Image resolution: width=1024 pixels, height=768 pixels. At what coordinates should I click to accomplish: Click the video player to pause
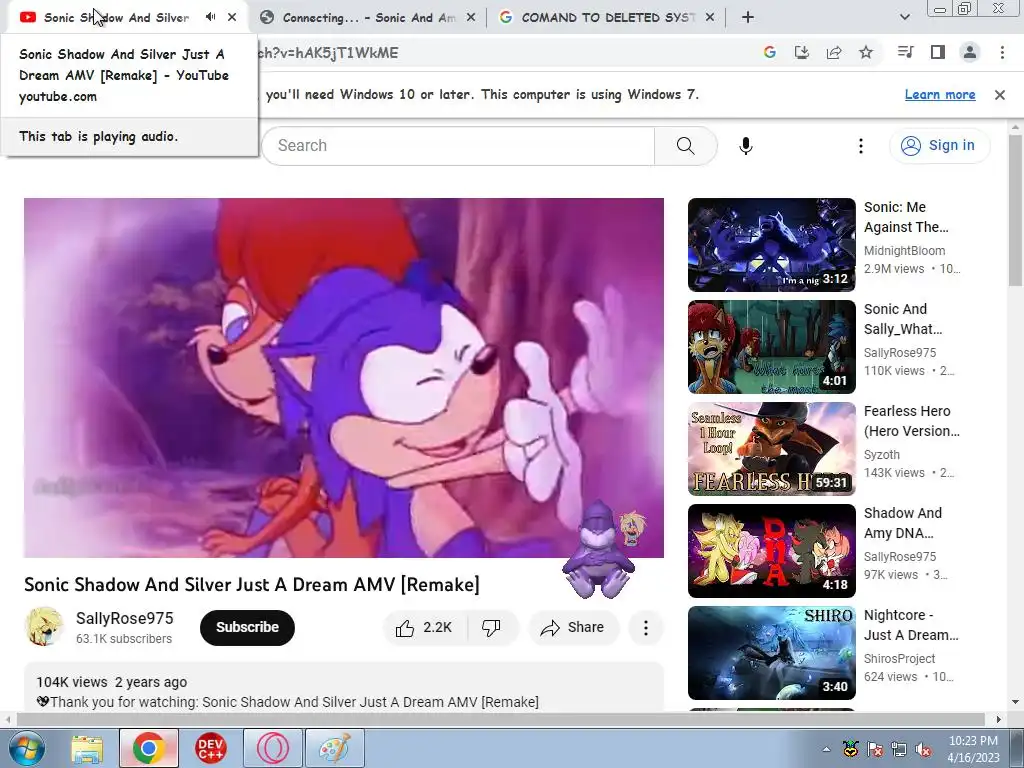point(344,377)
